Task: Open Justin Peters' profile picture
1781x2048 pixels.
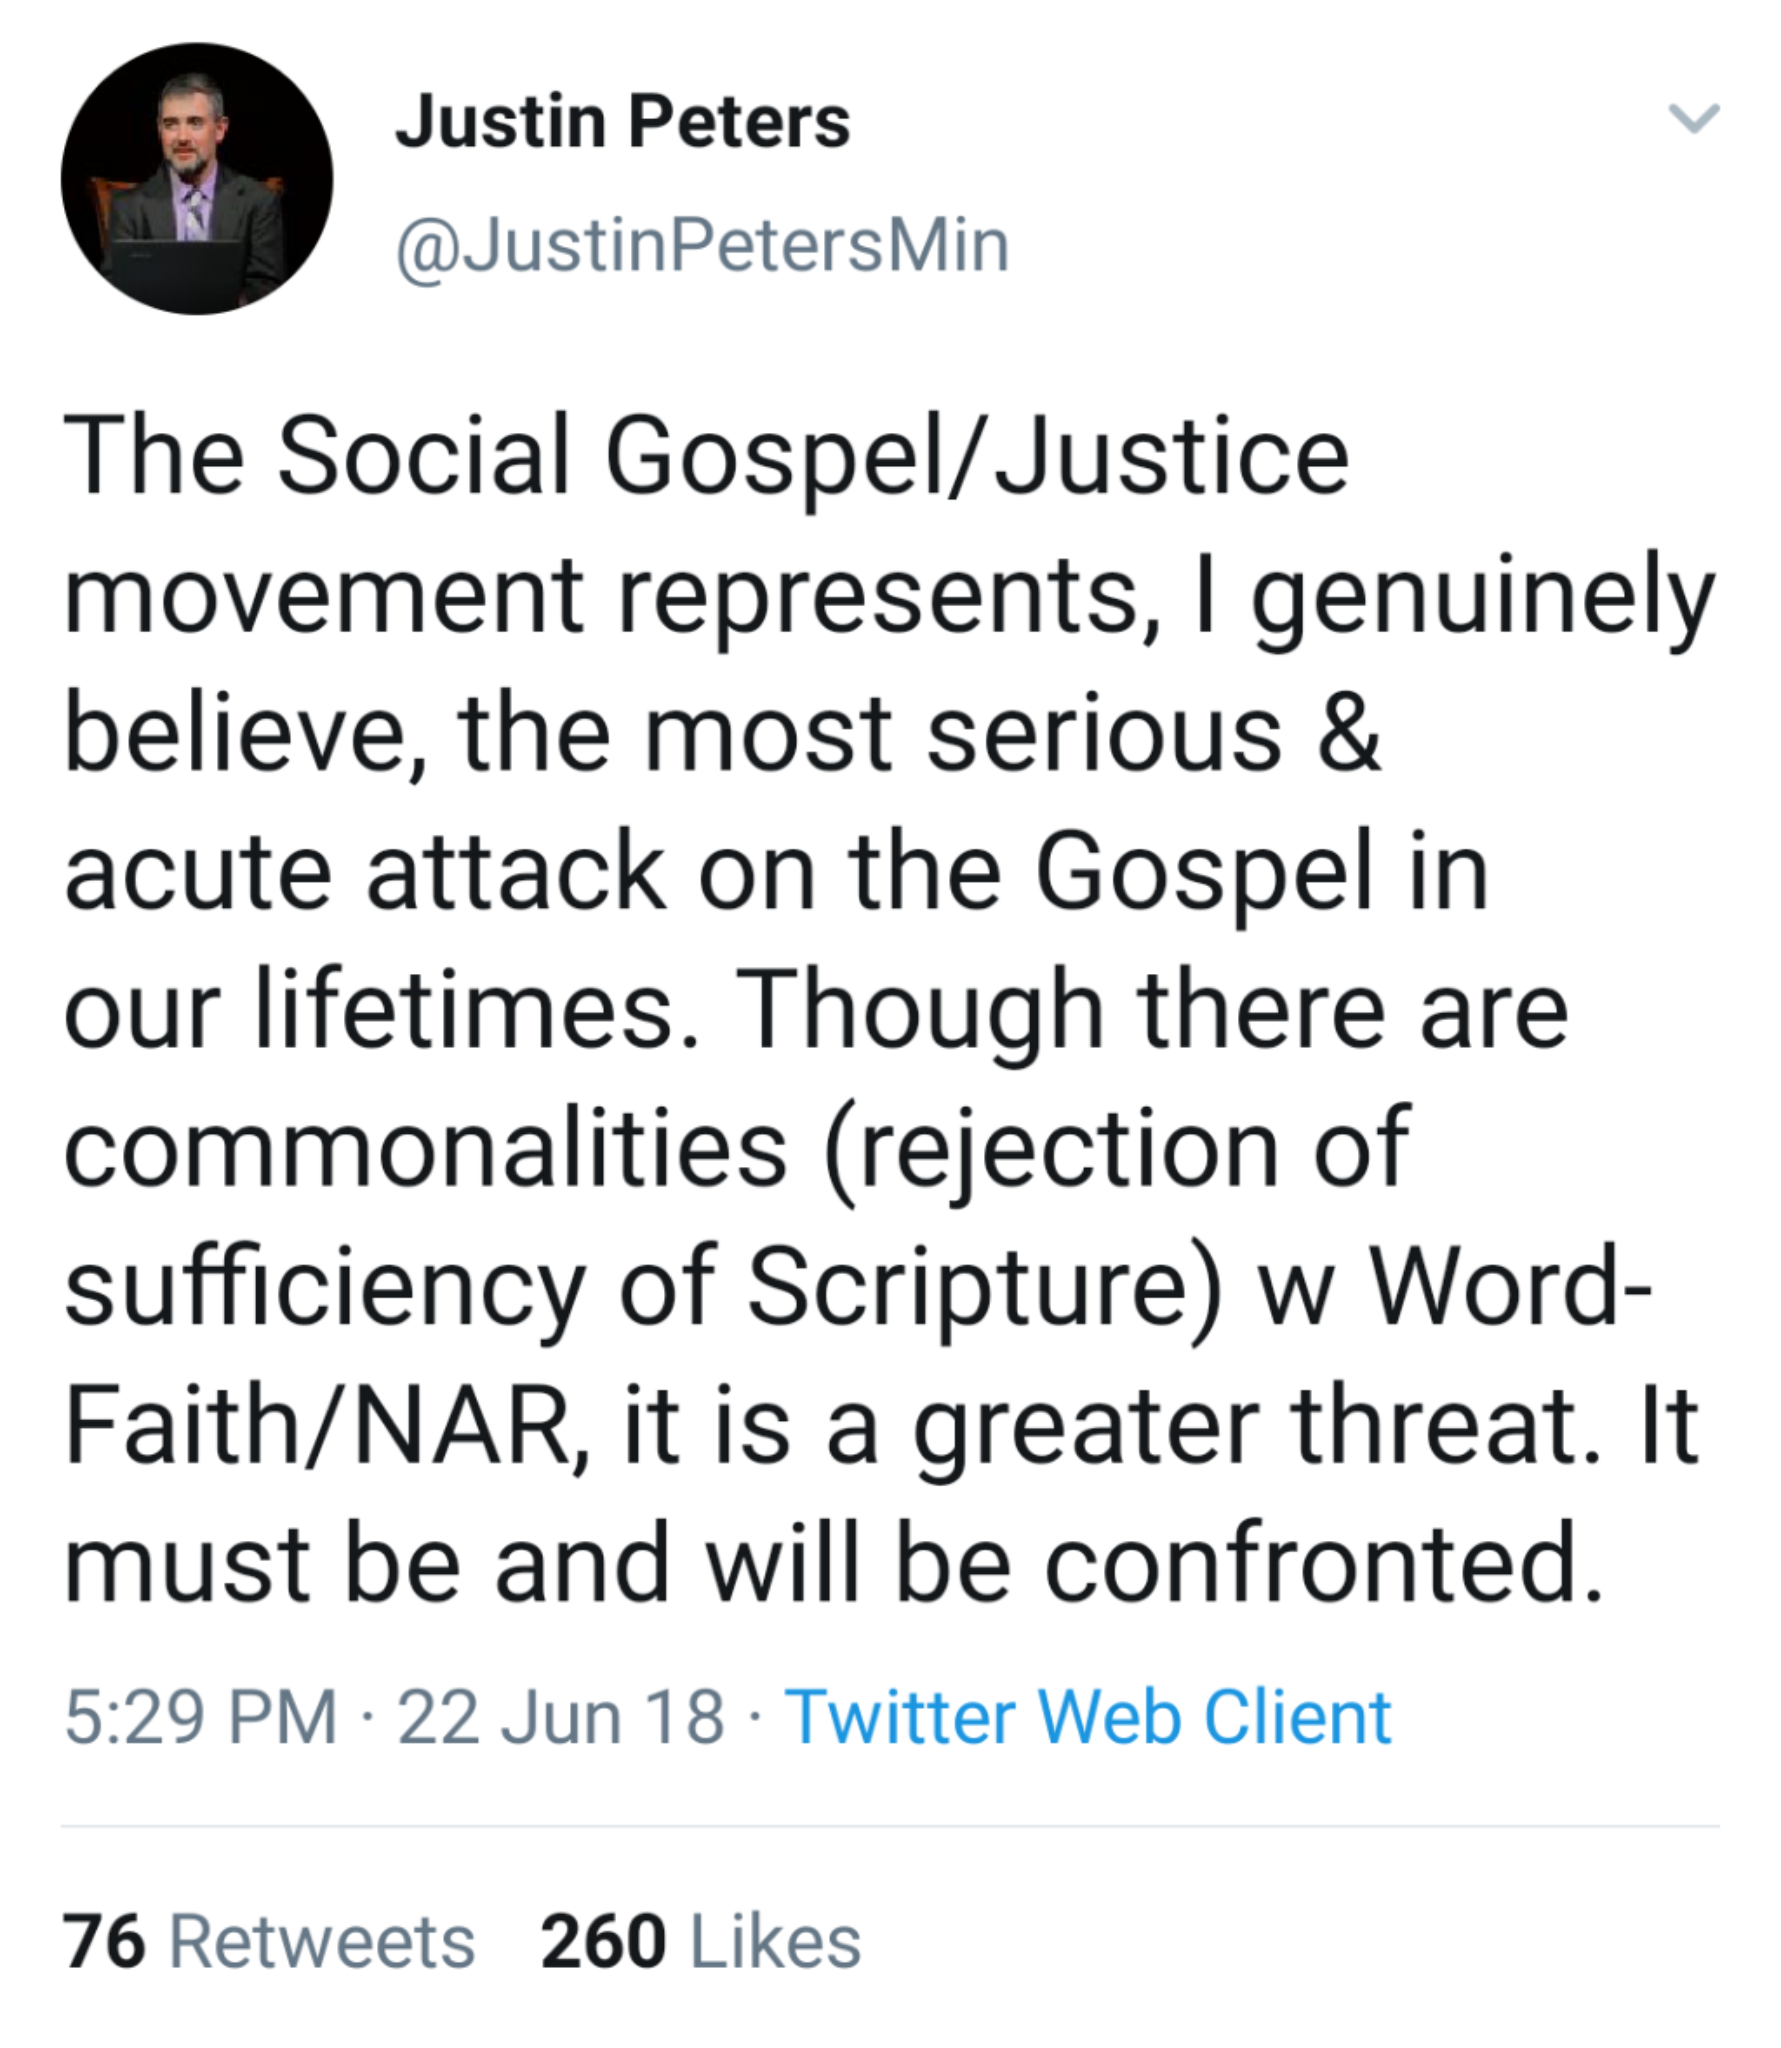Action: [197, 179]
